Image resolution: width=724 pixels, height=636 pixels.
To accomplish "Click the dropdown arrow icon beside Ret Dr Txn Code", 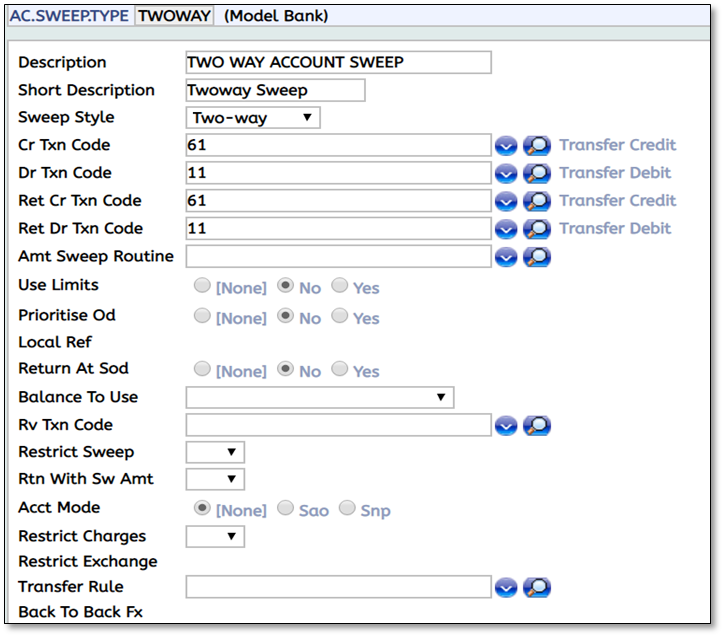I will coord(506,229).
